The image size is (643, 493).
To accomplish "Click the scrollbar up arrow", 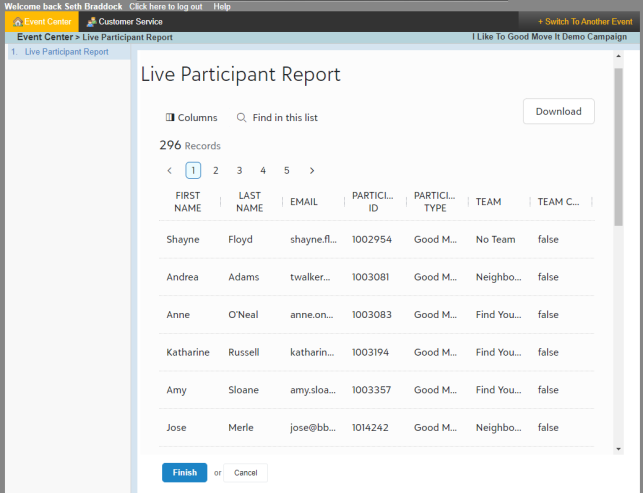I will (x=618, y=56).
